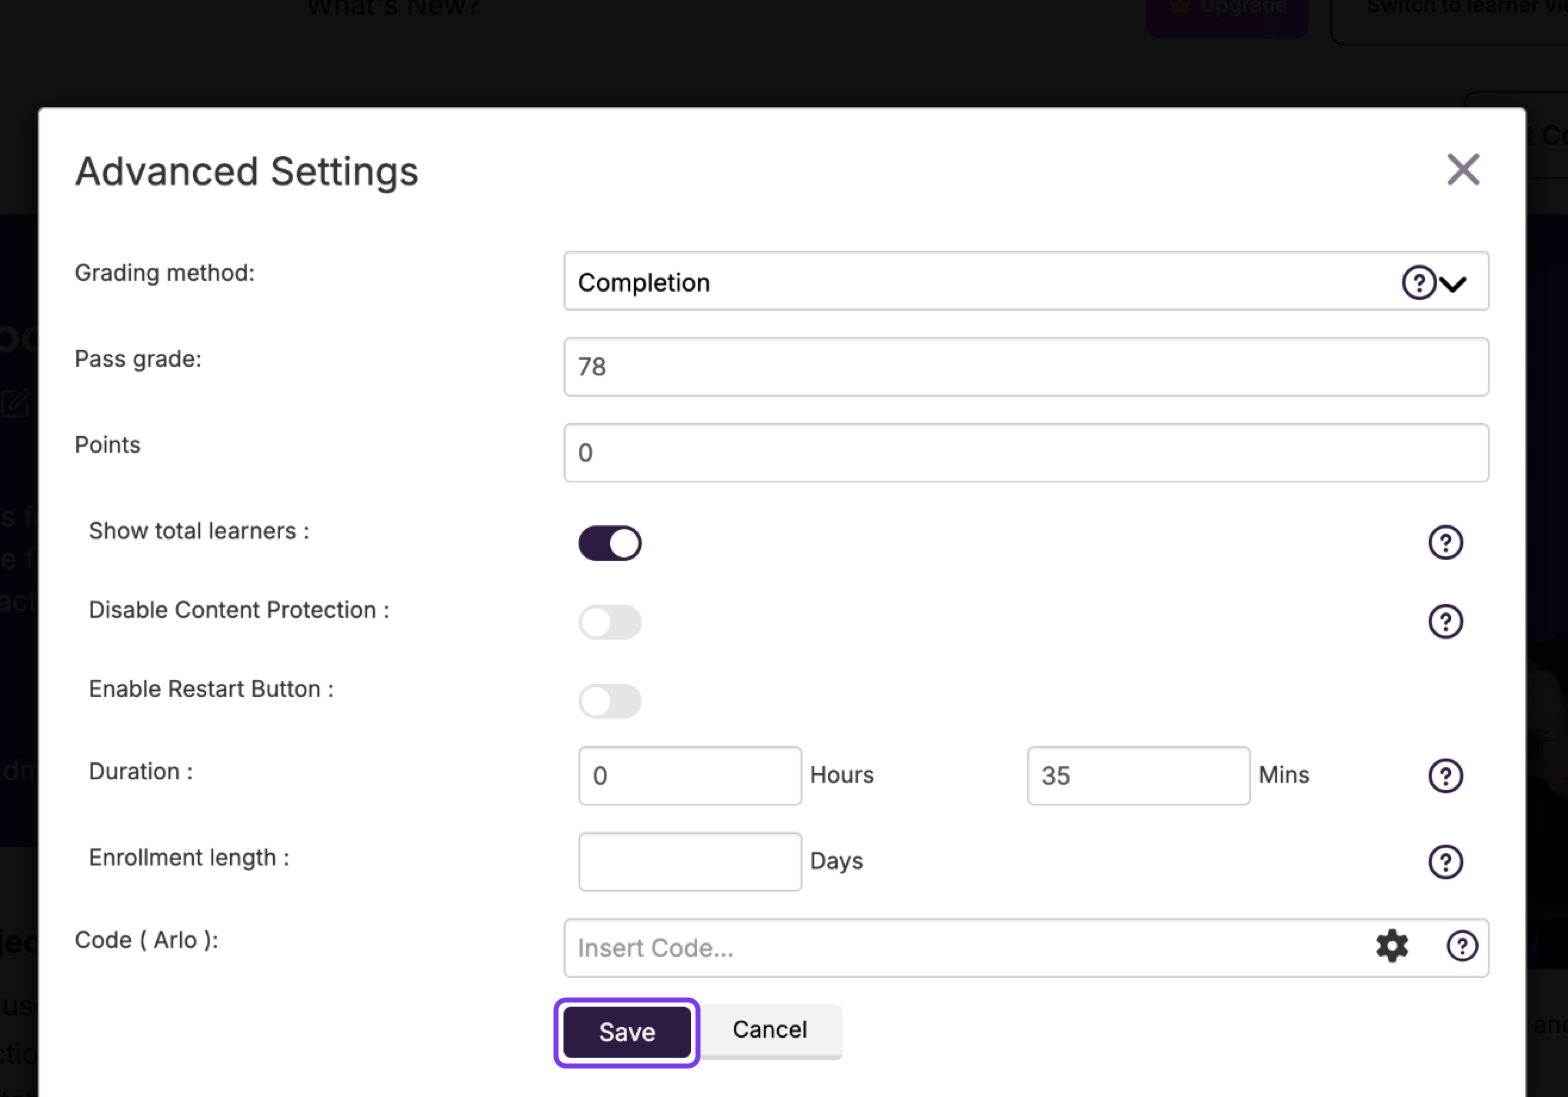
Task: Click the Enrollment length label
Action: pos(189,858)
